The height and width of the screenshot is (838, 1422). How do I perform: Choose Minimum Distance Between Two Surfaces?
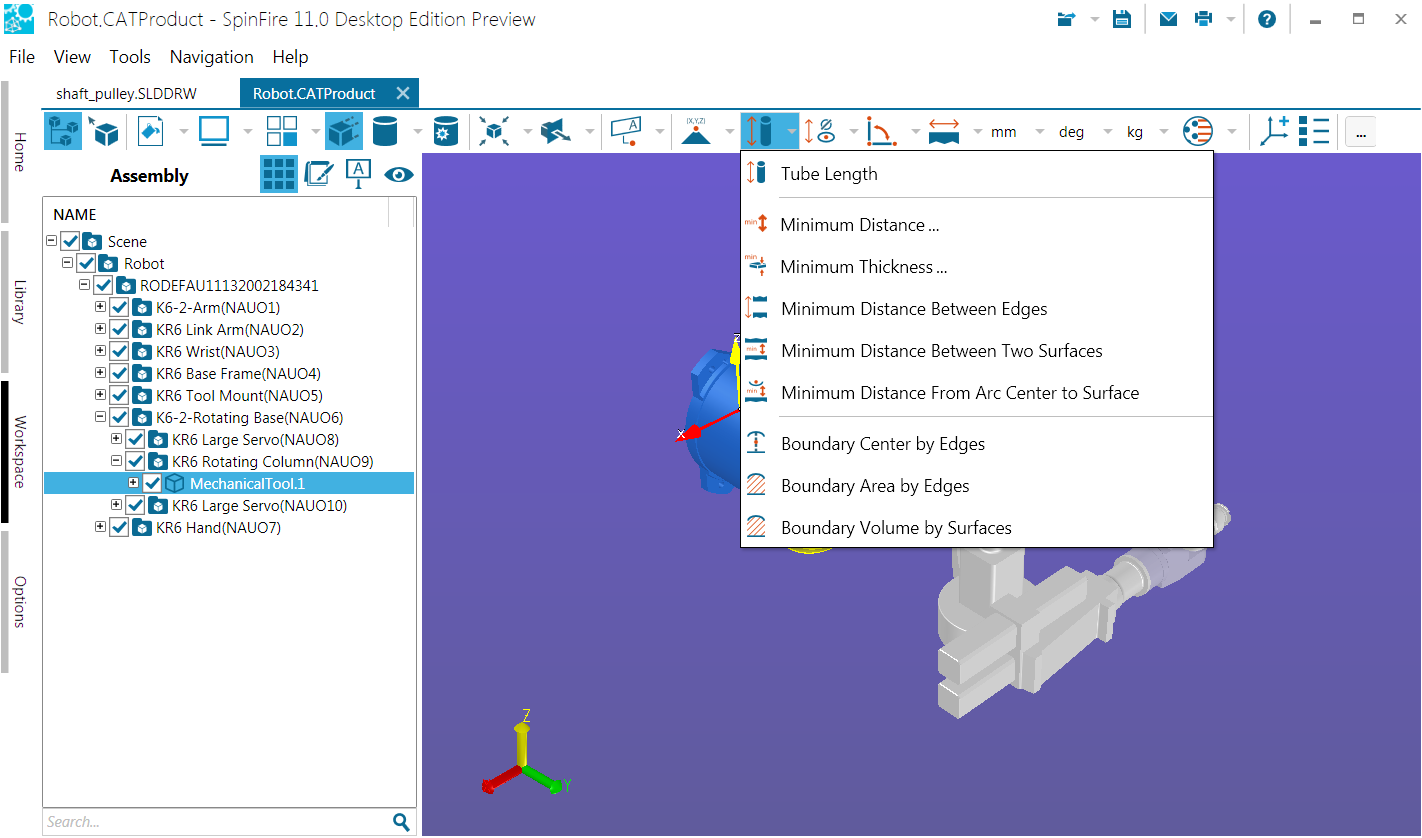click(941, 351)
